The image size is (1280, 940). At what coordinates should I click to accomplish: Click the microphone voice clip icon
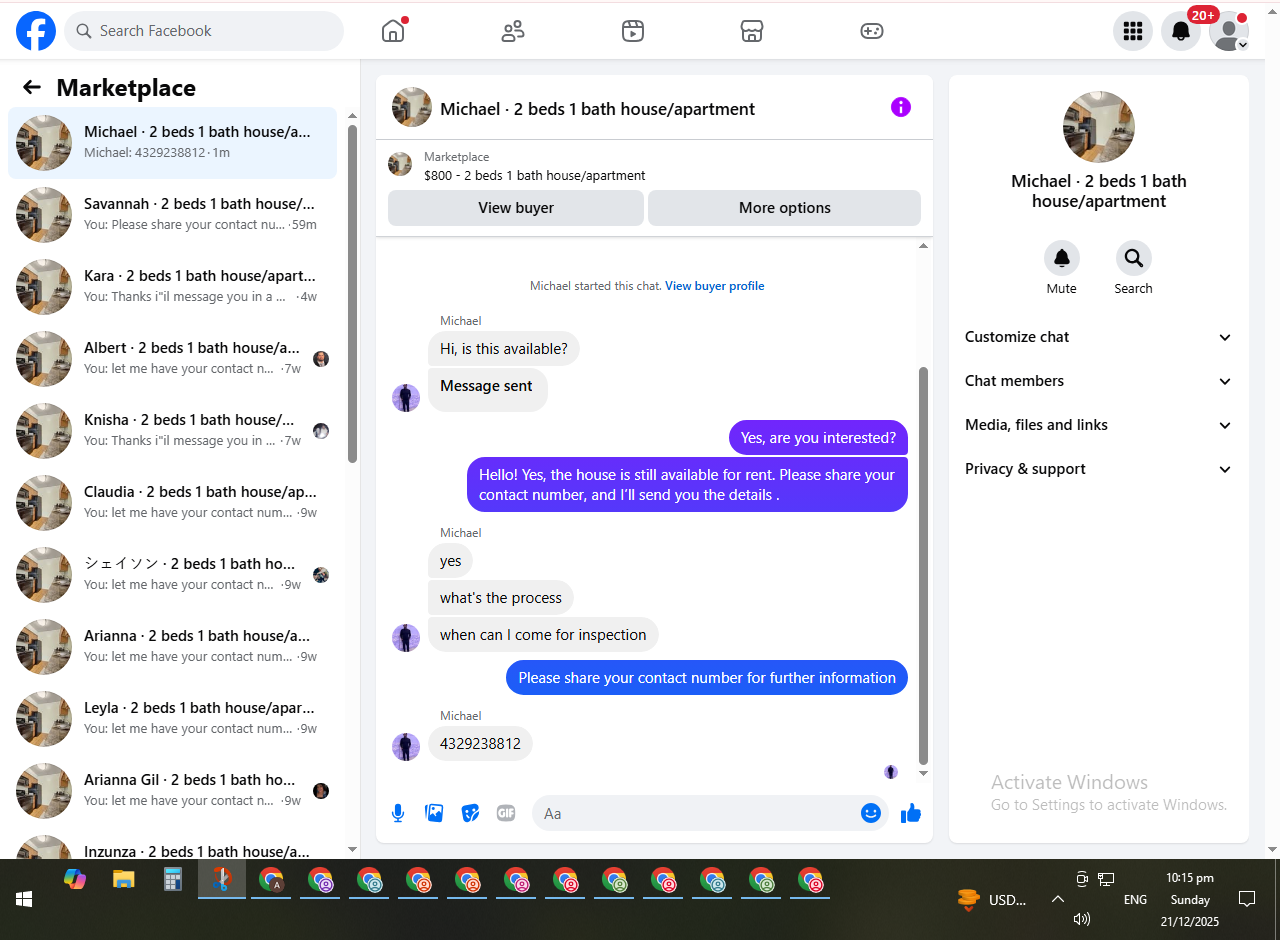pyautogui.click(x=398, y=813)
